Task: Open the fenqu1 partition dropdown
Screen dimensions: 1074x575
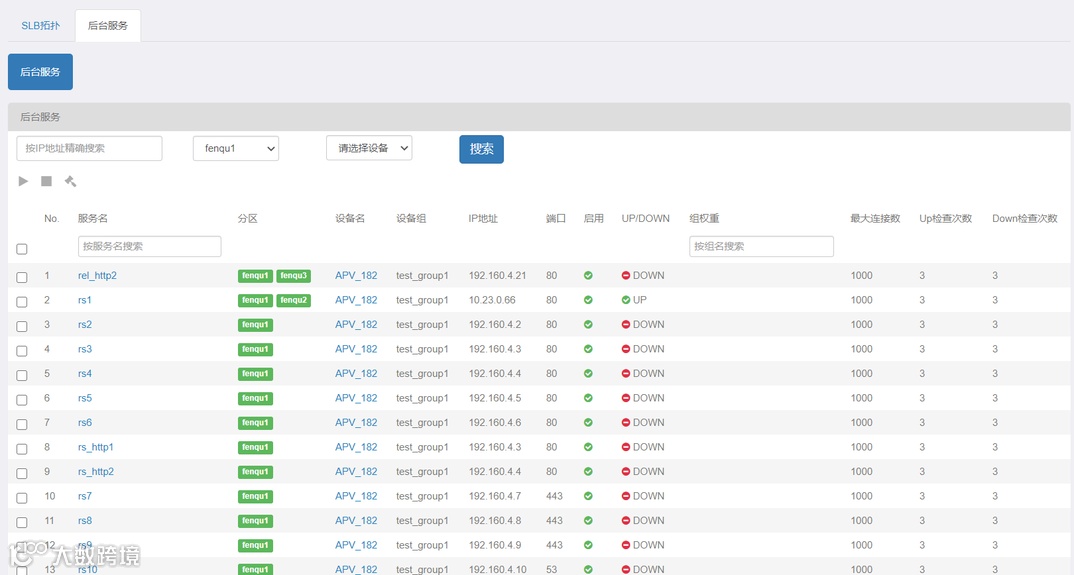Action: coord(236,148)
